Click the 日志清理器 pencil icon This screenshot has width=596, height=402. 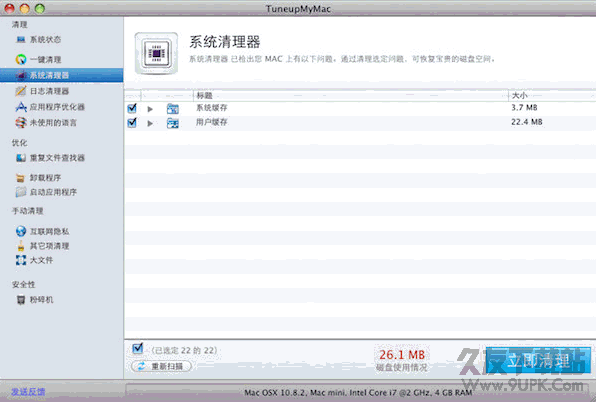21,91
